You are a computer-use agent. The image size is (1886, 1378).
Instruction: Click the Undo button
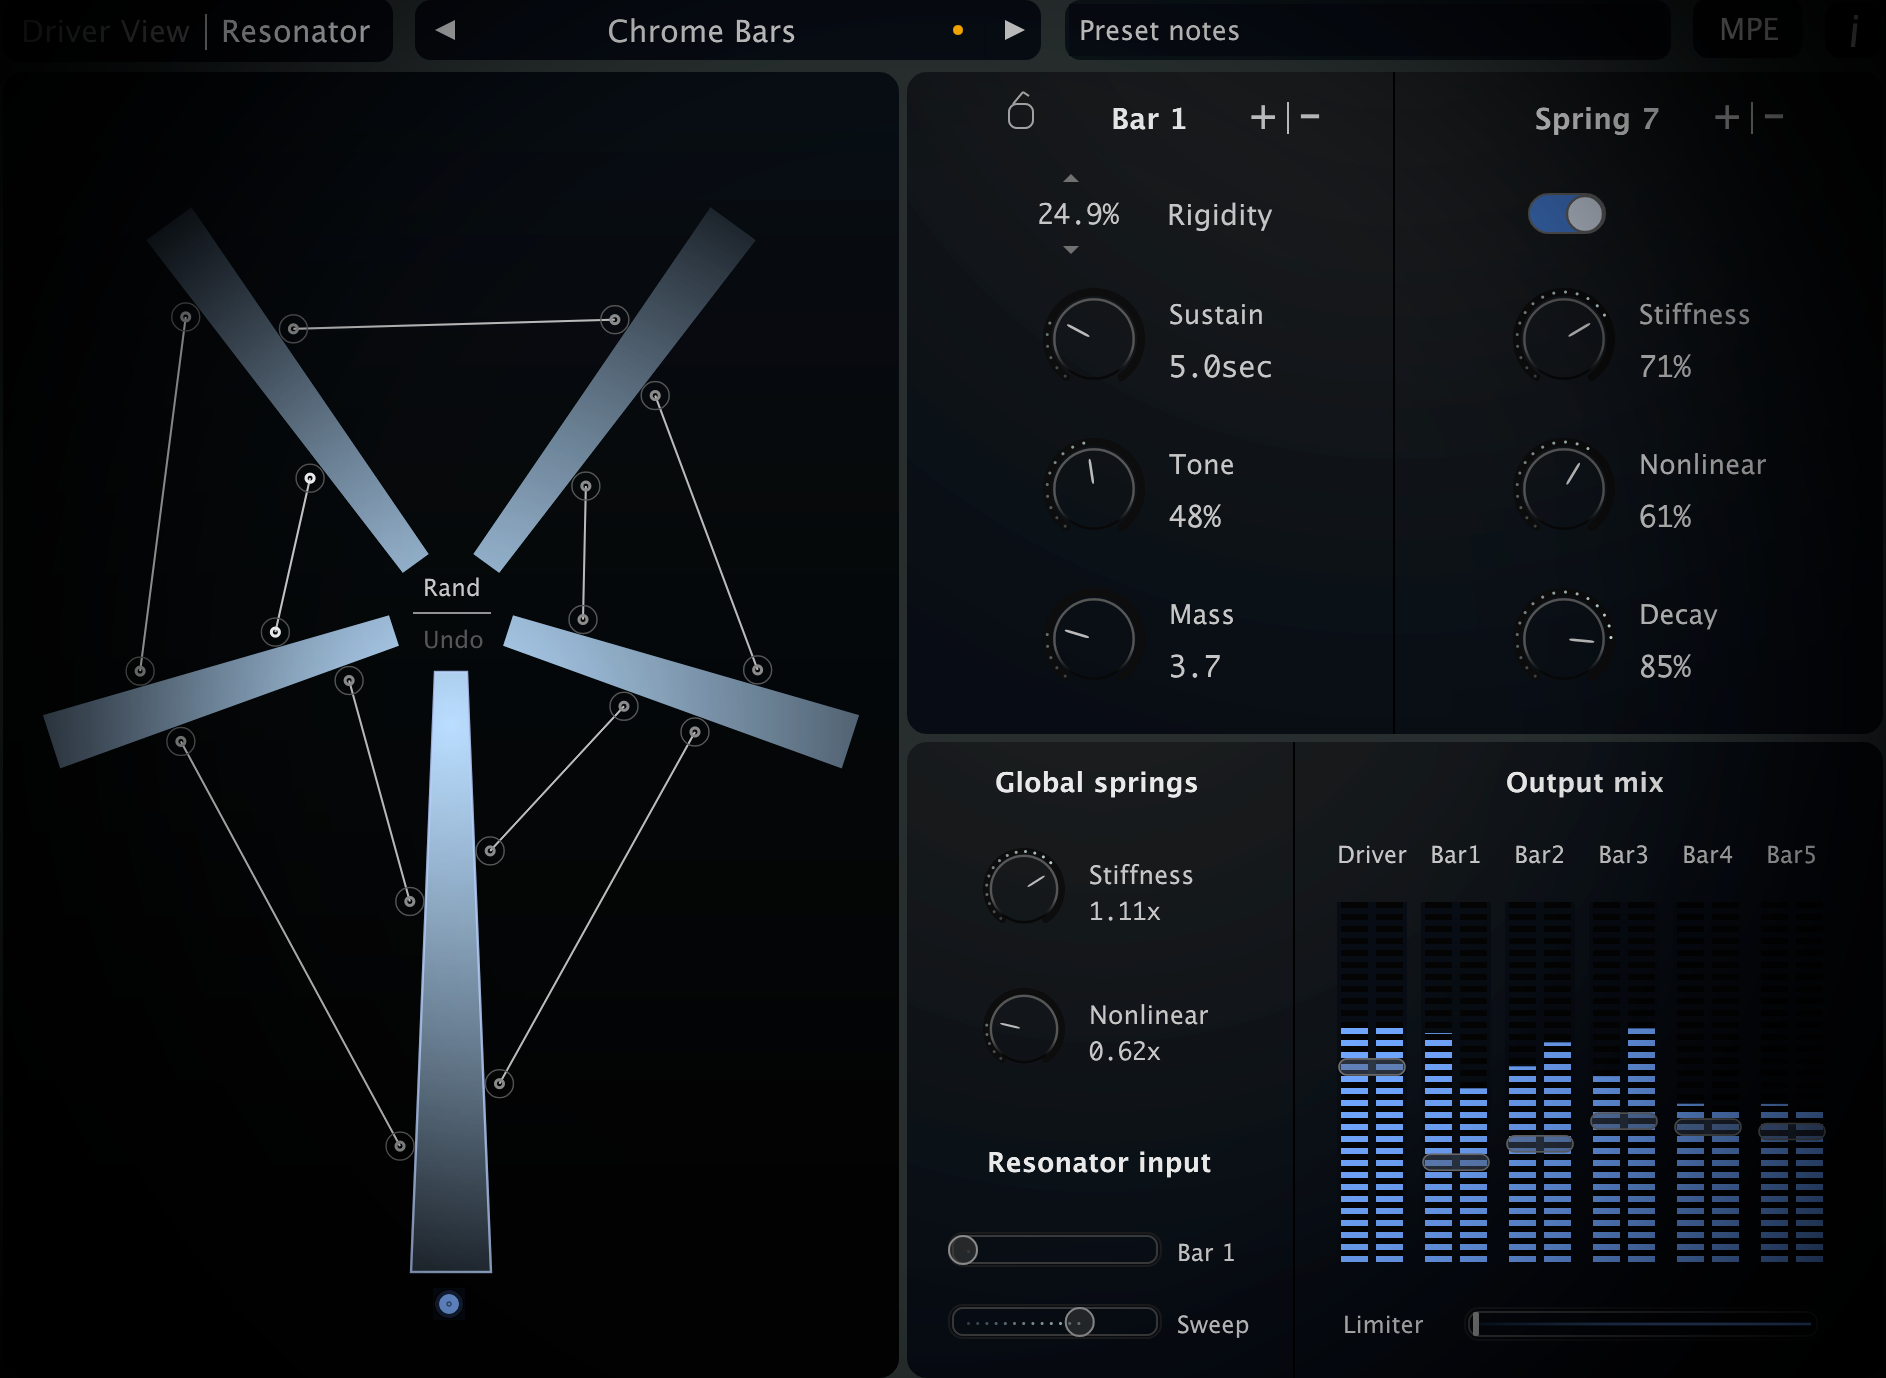[x=453, y=639]
